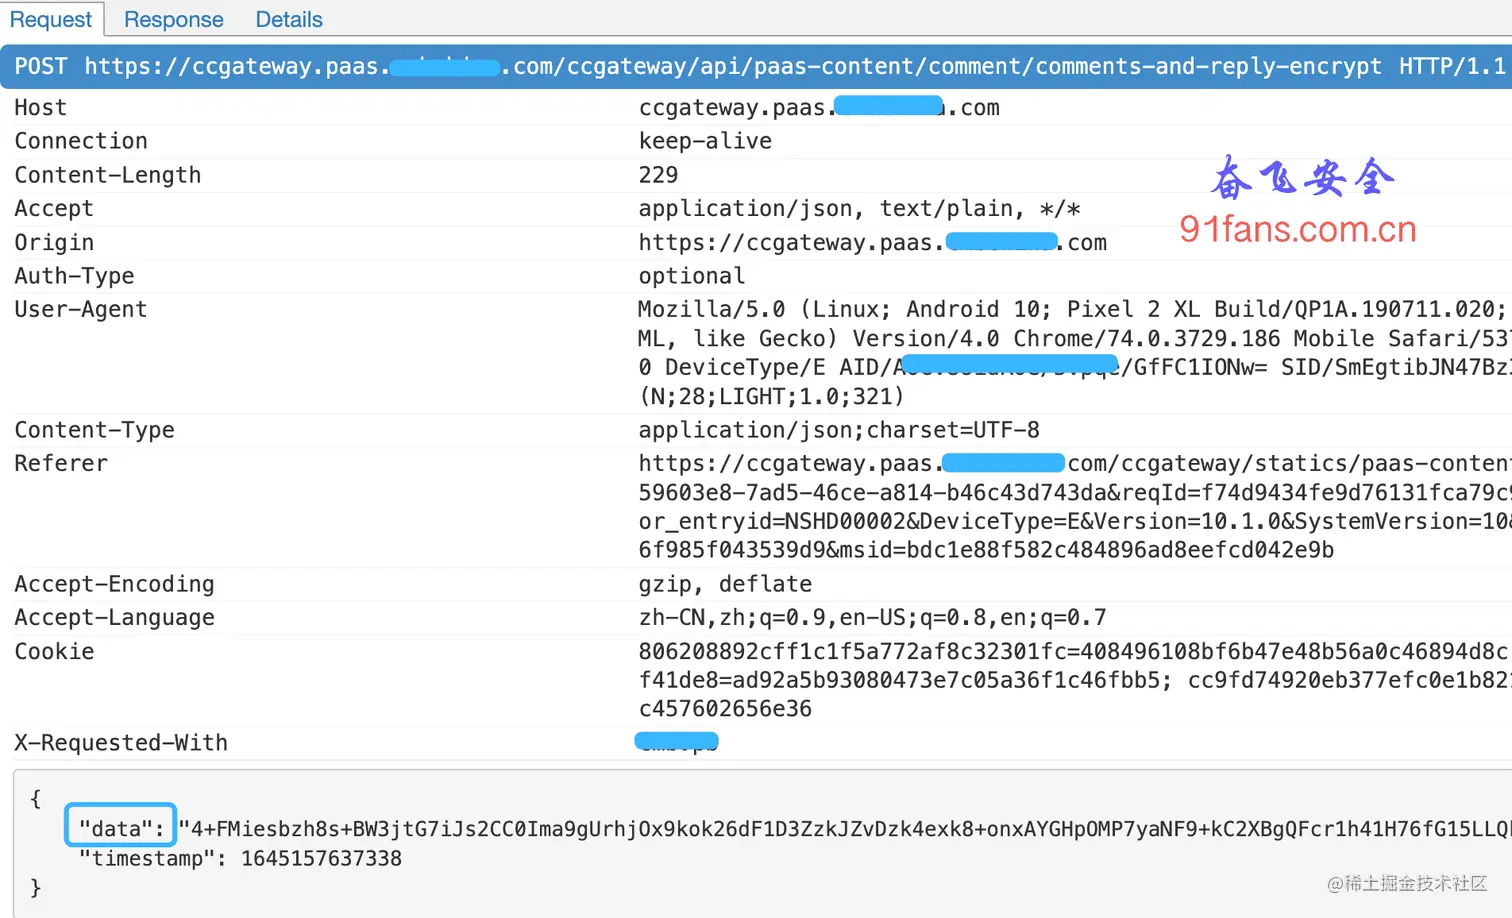Screen dimensions: 1512x918
Task: Click the (N;28;LIGHT;1.0;321) User-Agent line
Action: pyautogui.click(x=771, y=397)
